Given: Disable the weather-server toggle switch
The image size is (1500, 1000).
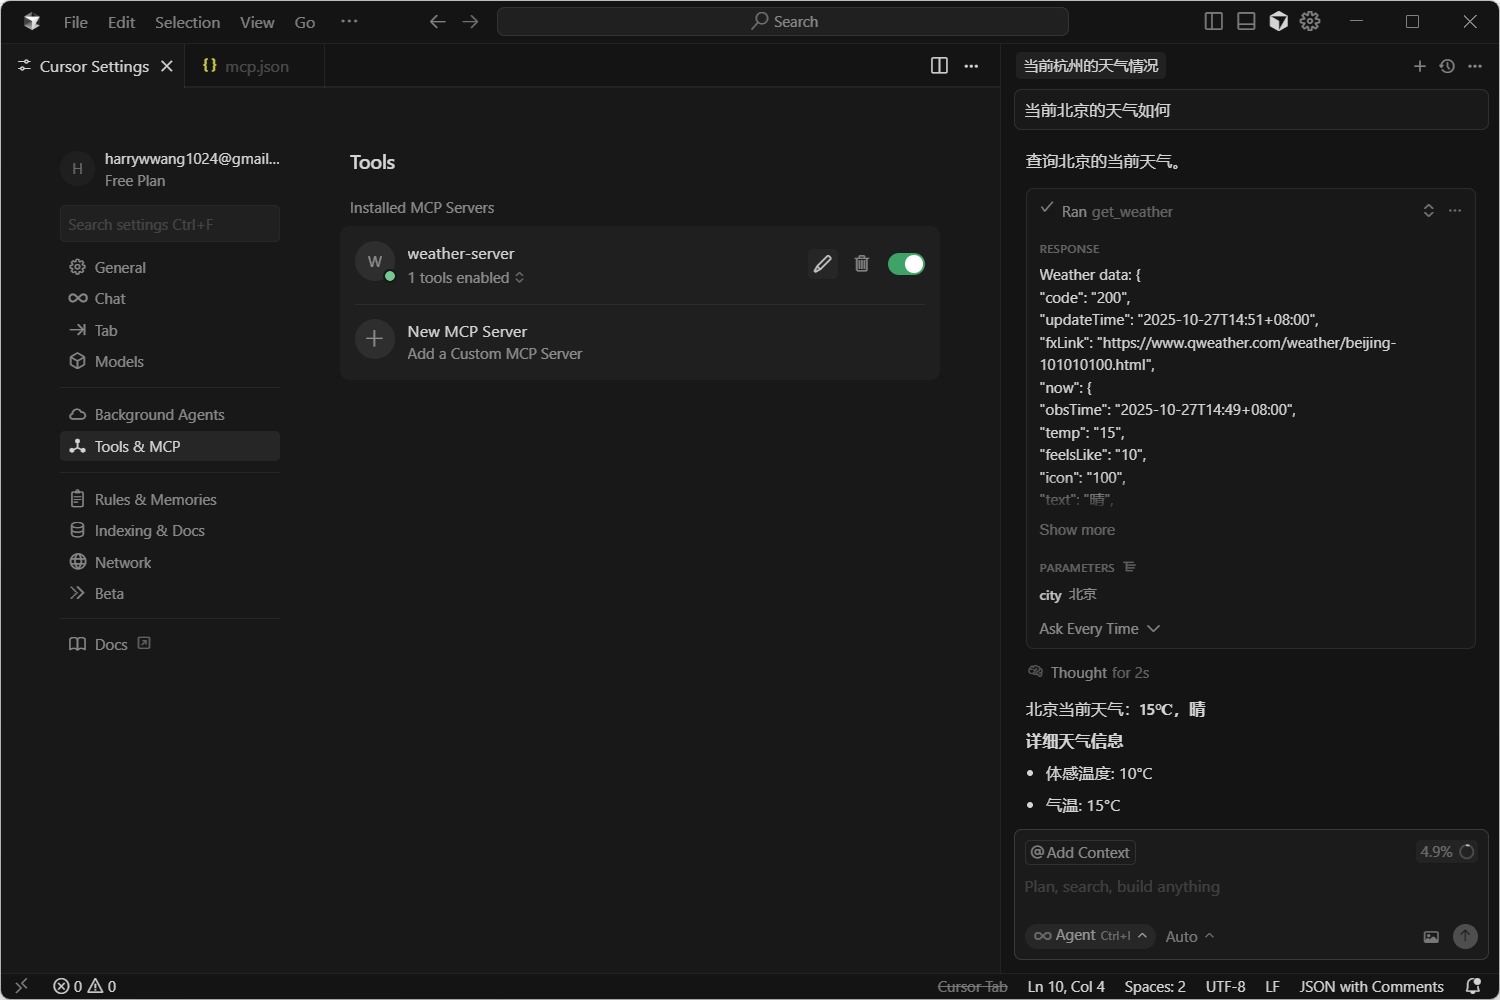Looking at the screenshot, I should click(906, 264).
